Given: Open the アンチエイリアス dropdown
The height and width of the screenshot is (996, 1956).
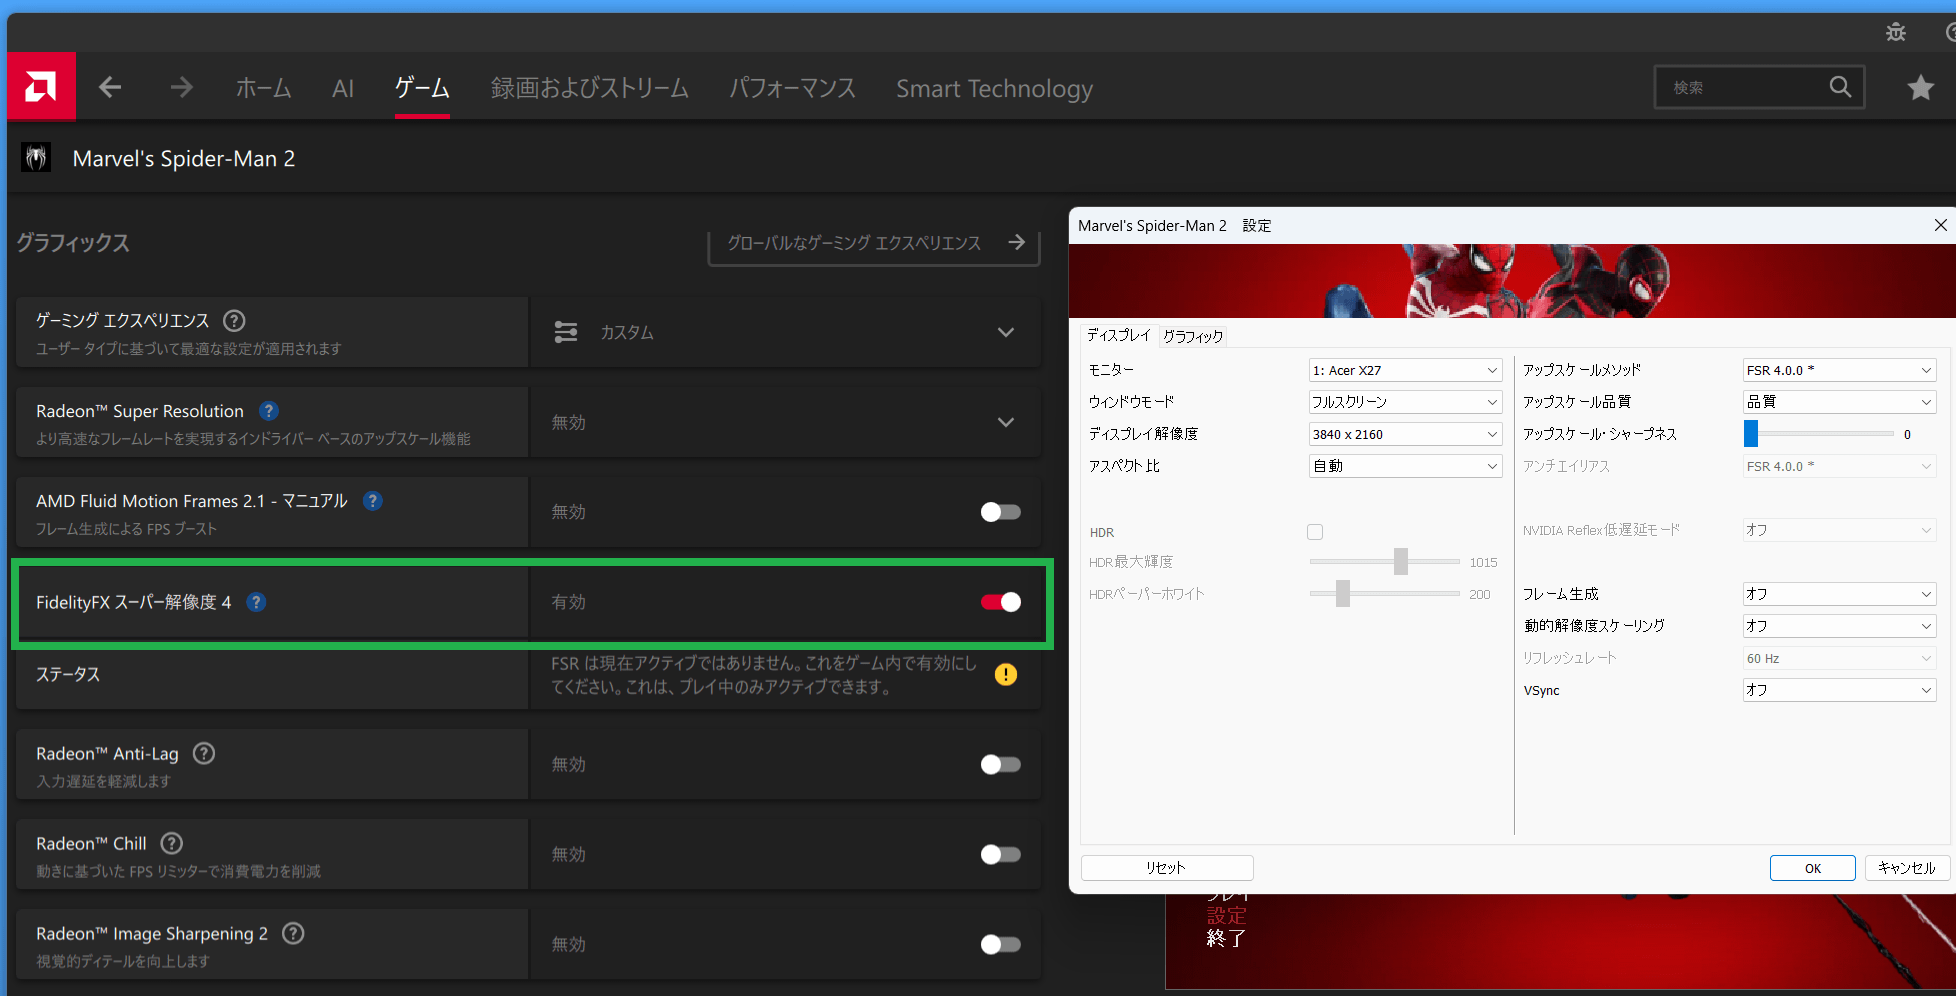Looking at the screenshot, I should click(x=1839, y=466).
